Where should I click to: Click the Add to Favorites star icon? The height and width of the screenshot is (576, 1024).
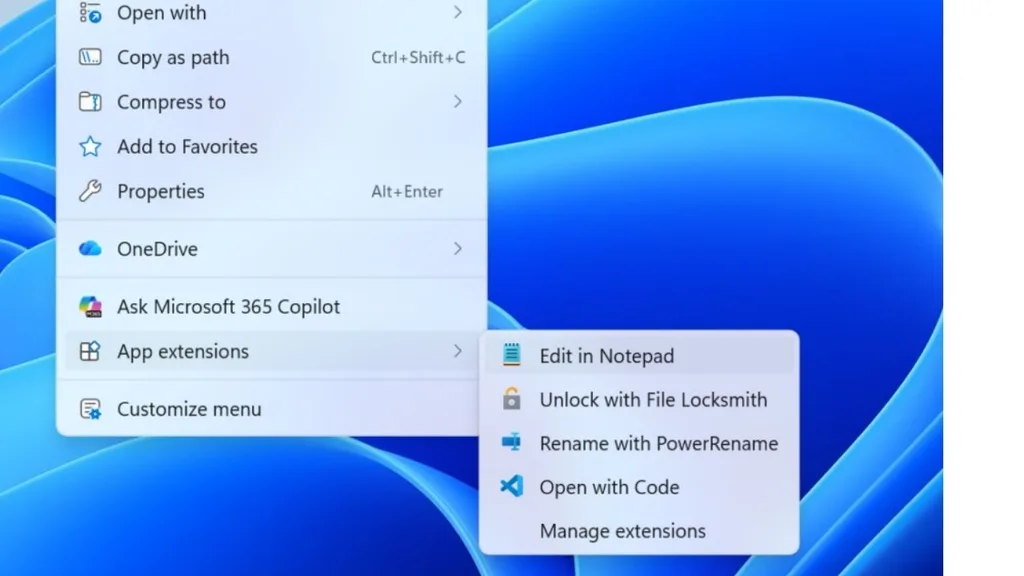click(90, 146)
